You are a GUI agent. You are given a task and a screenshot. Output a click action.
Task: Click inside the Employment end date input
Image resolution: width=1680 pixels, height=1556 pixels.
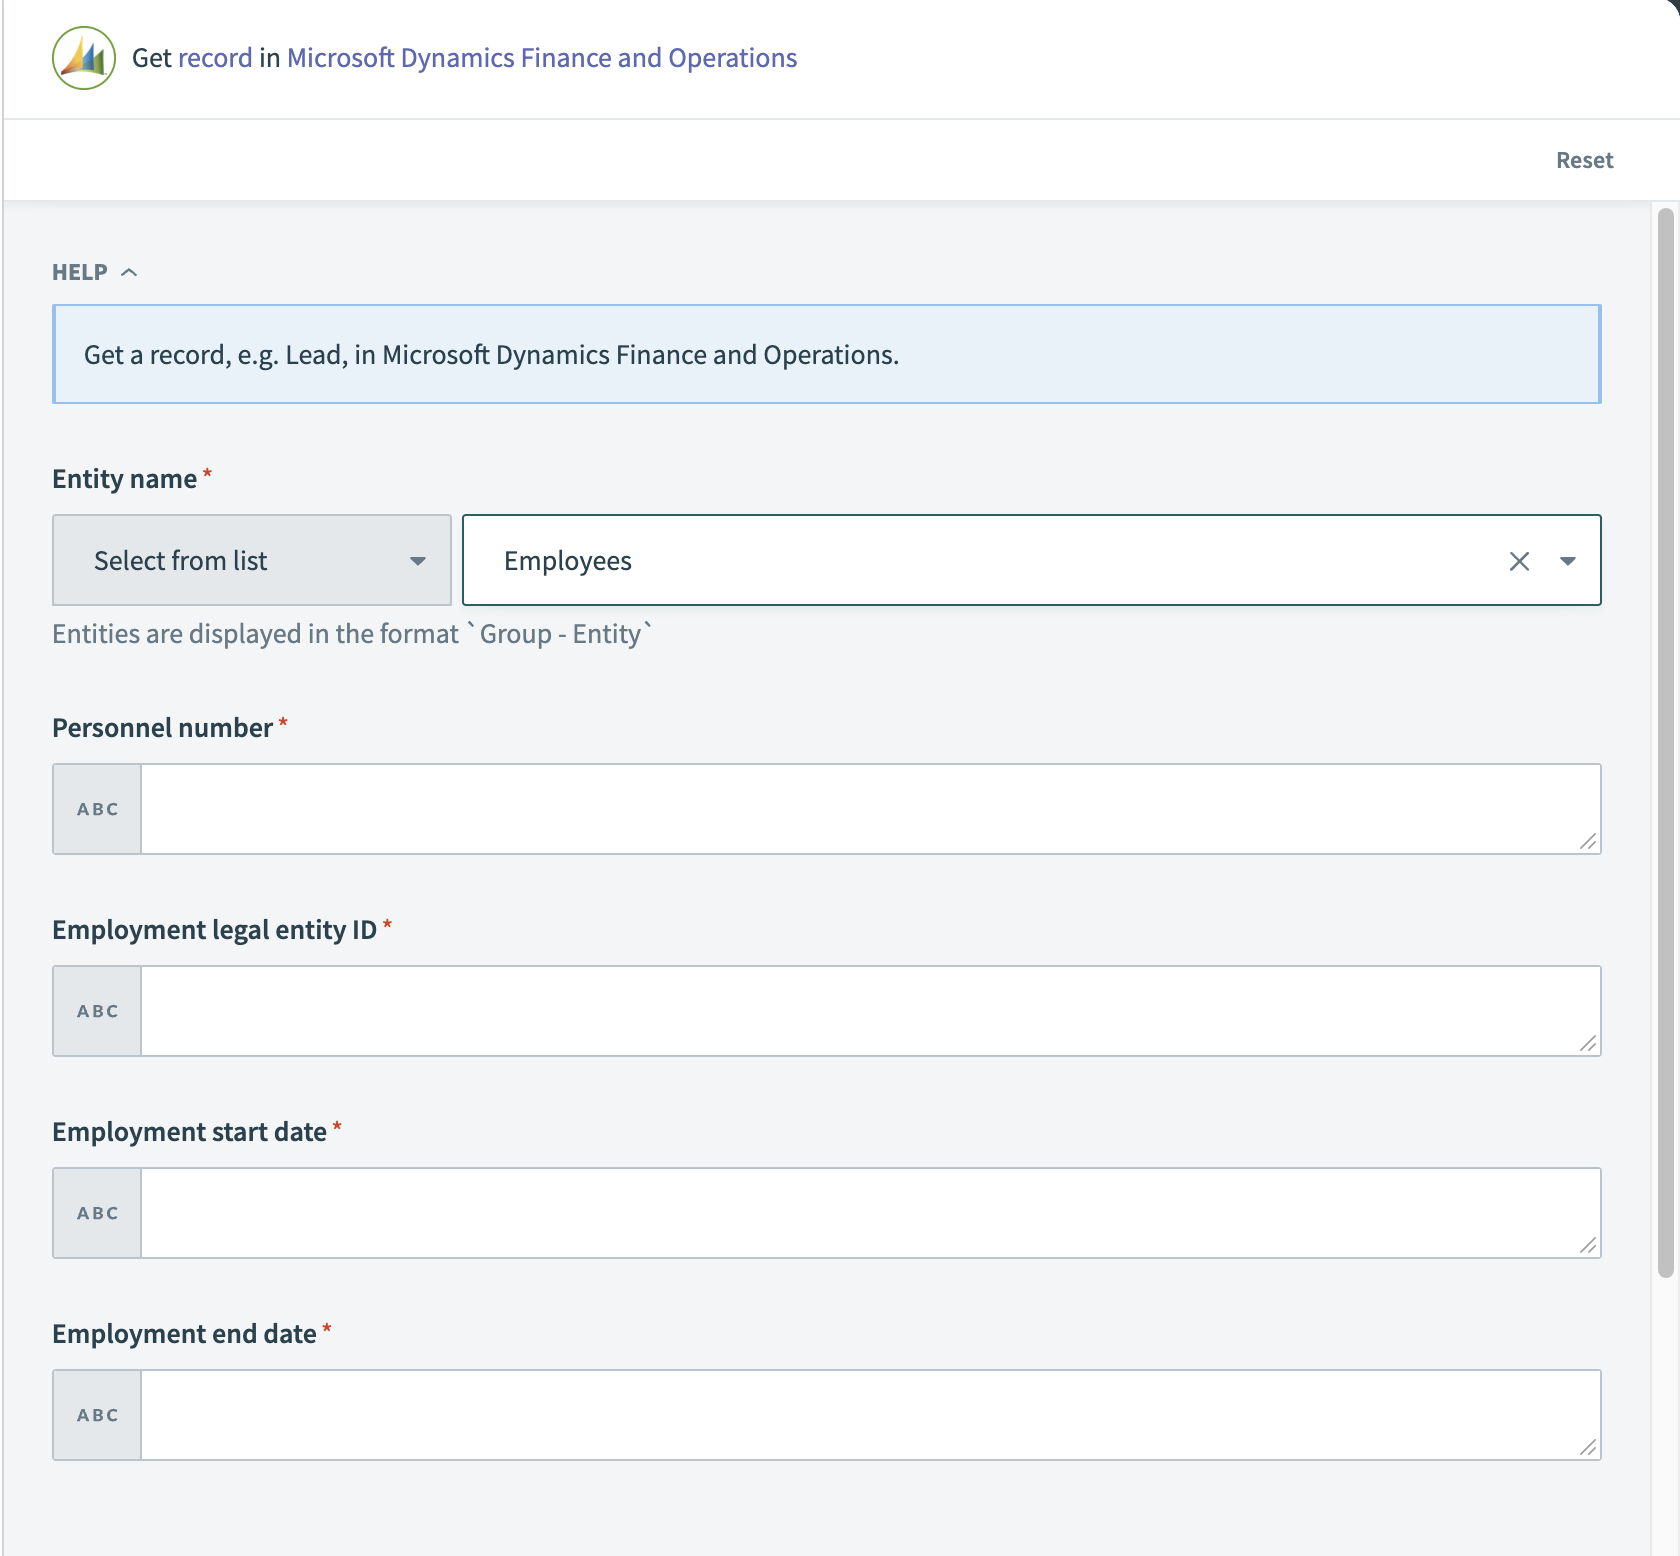click(860, 1415)
